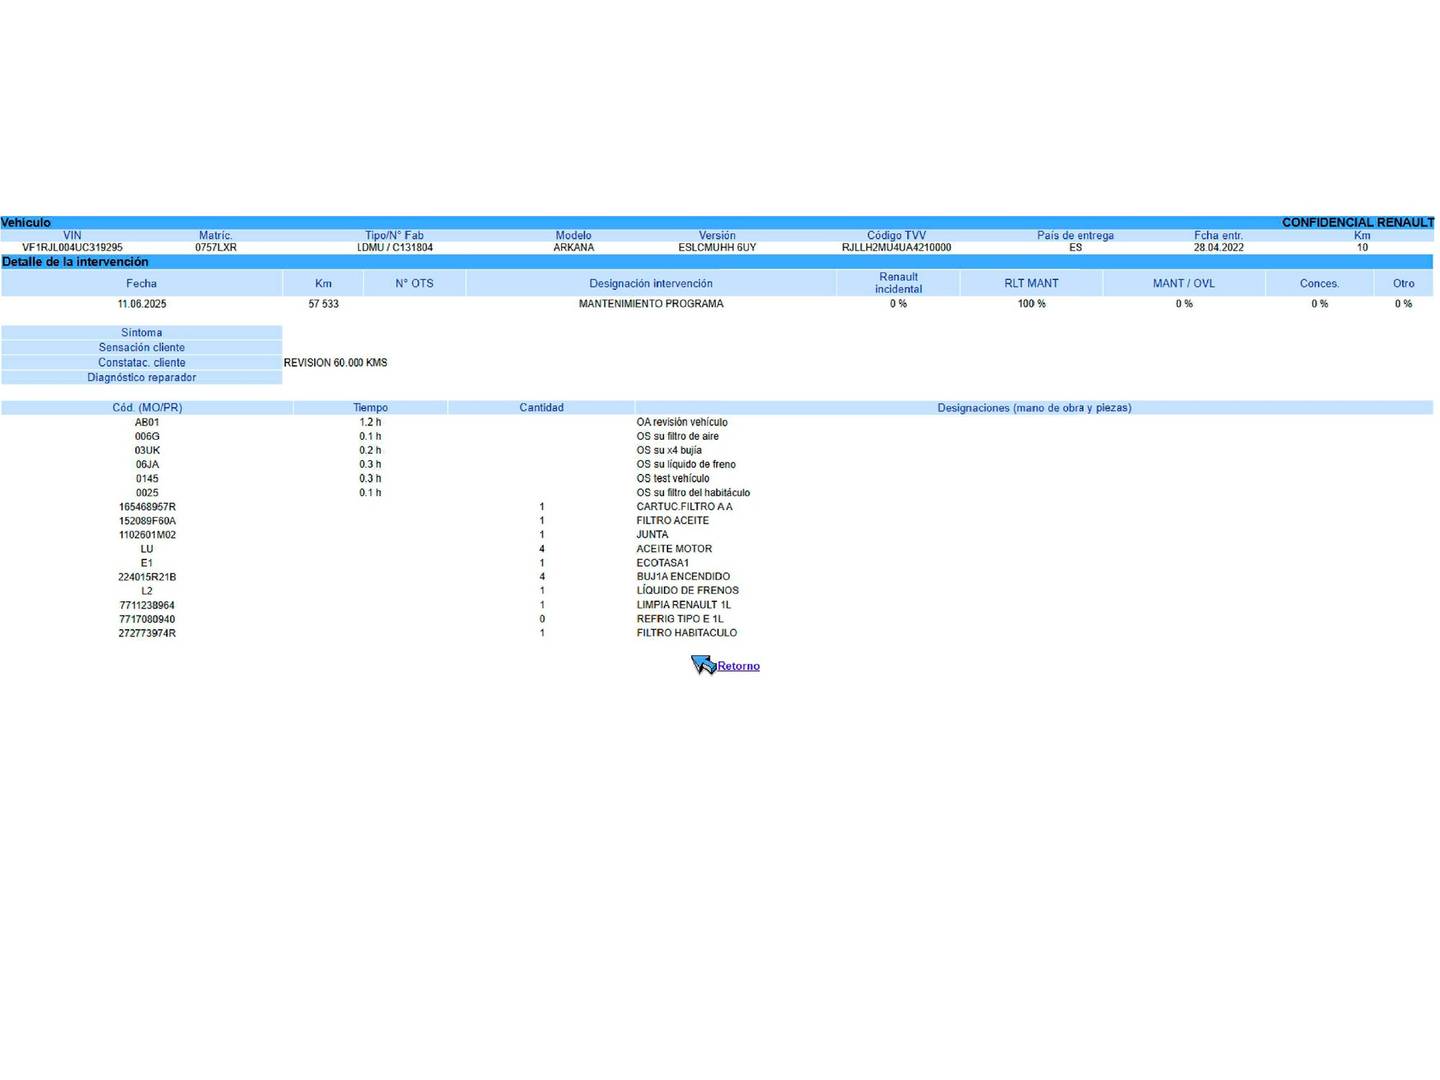
Task: Select the plate number 0757LXR
Action: click(216, 247)
